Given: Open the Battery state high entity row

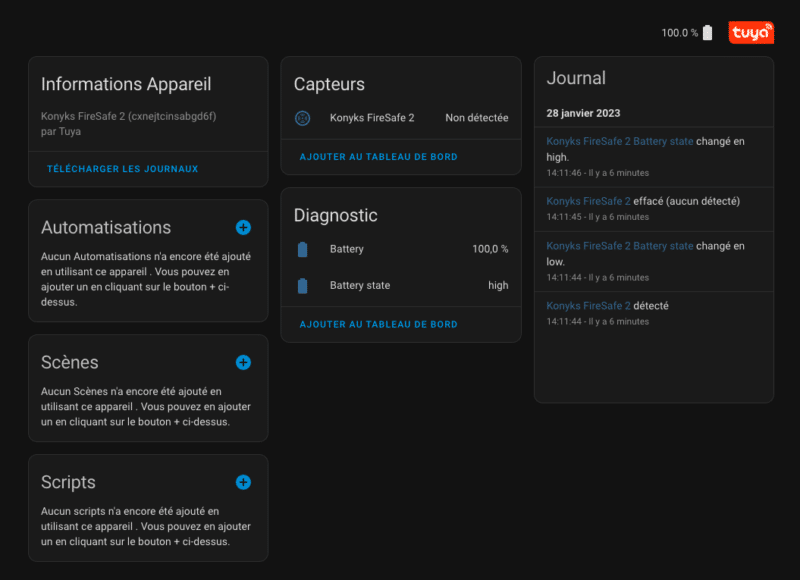Looking at the screenshot, I should pos(400,286).
